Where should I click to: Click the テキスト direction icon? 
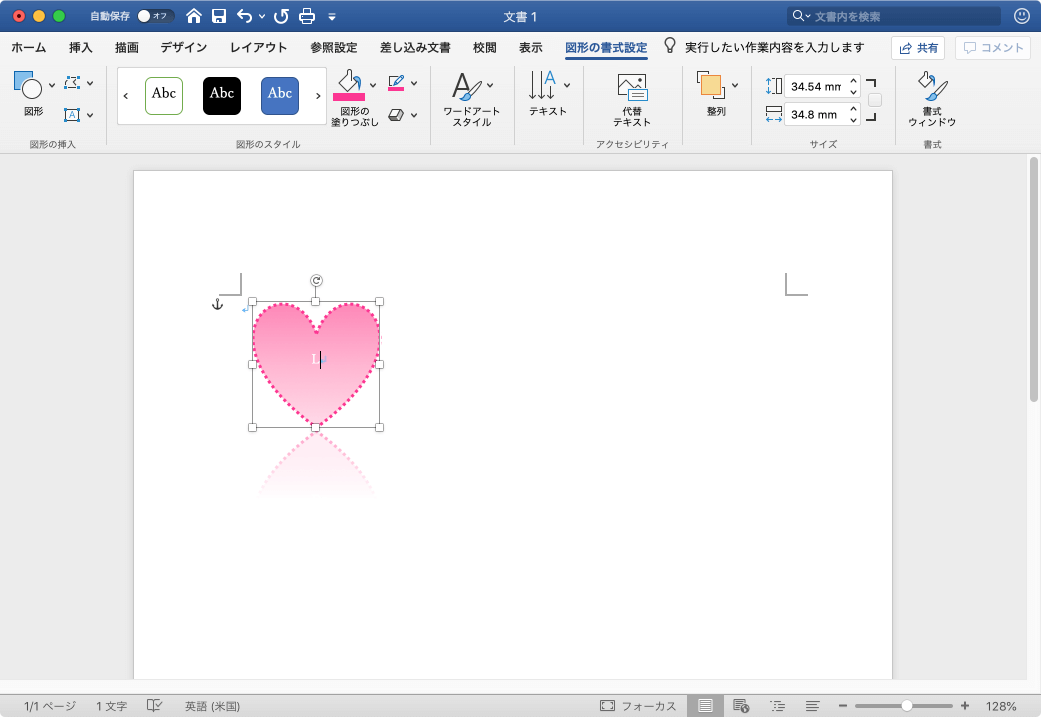coord(542,85)
